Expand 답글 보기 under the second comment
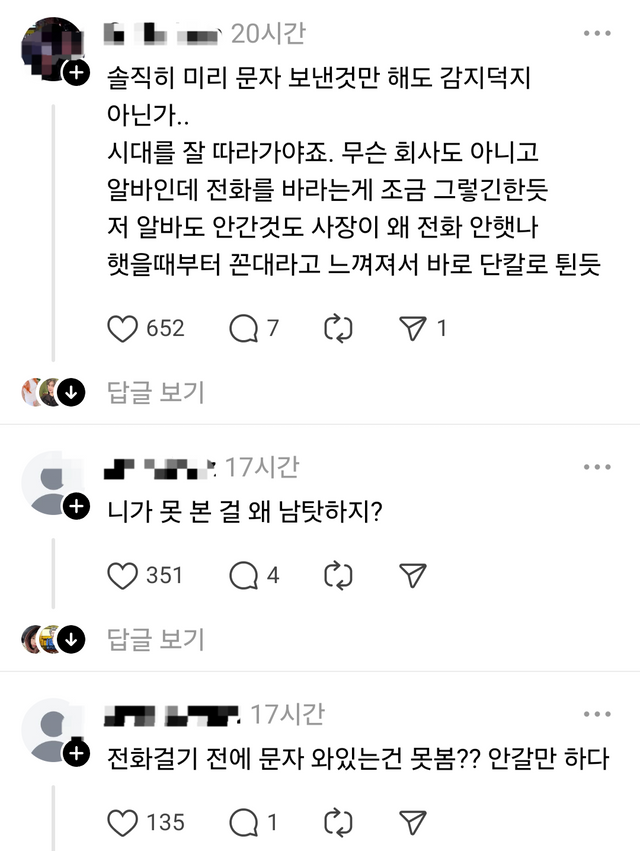 coord(156,638)
